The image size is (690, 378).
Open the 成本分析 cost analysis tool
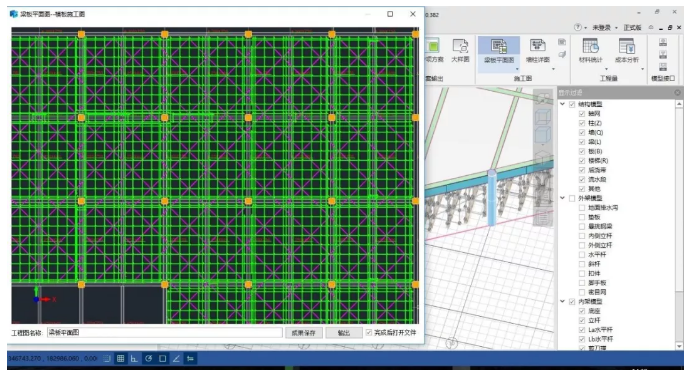627,51
